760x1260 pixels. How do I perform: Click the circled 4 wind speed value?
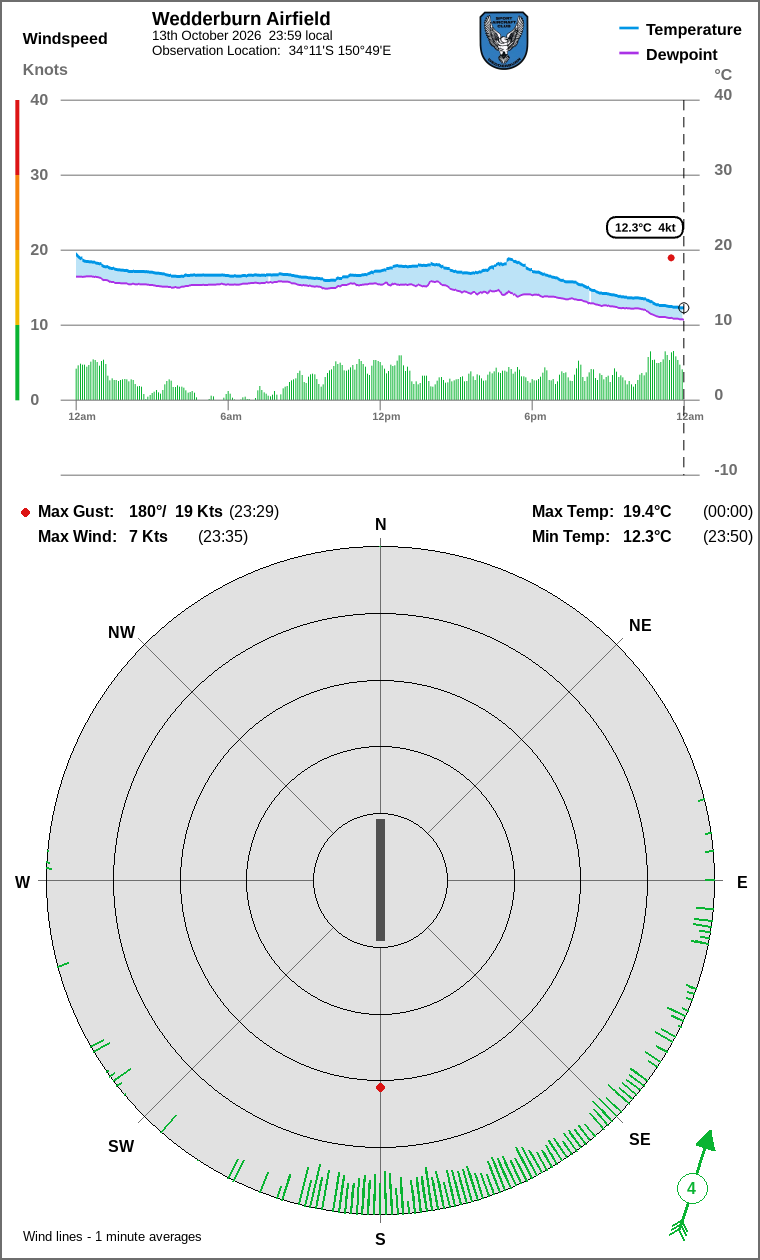pos(692,1190)
